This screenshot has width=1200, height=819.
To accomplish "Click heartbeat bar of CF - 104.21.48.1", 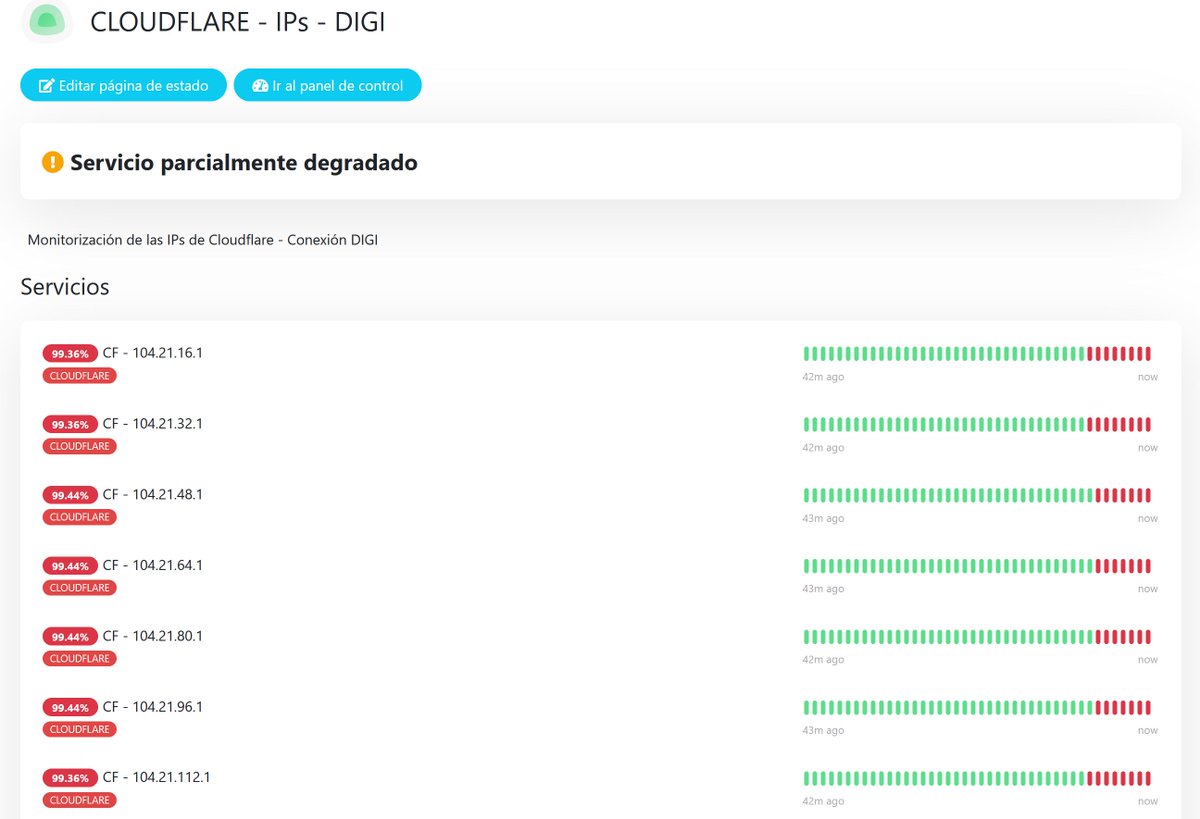I will 978,495.
